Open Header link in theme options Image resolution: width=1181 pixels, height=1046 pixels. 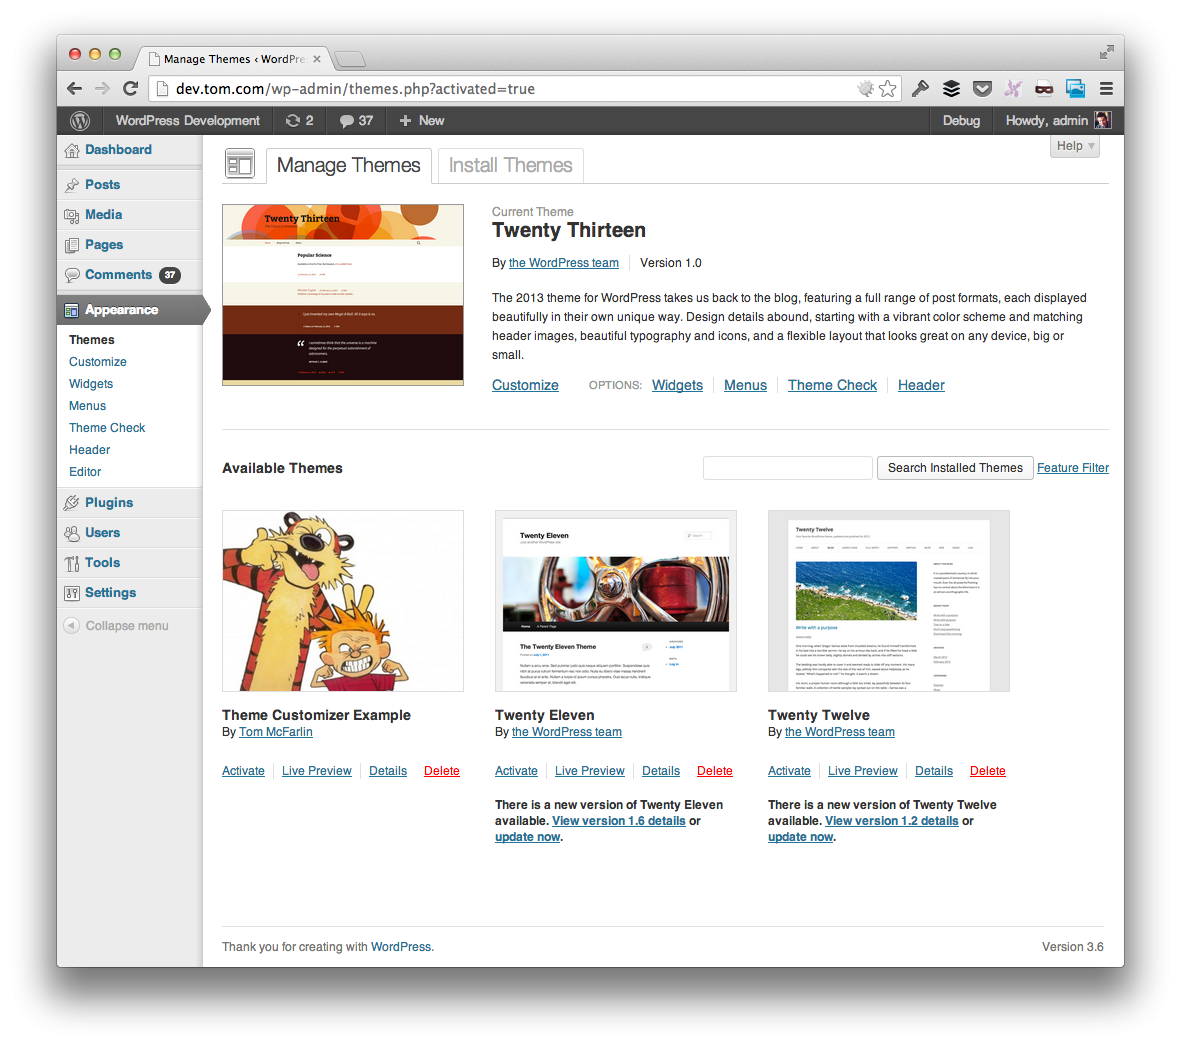(920, 385)
